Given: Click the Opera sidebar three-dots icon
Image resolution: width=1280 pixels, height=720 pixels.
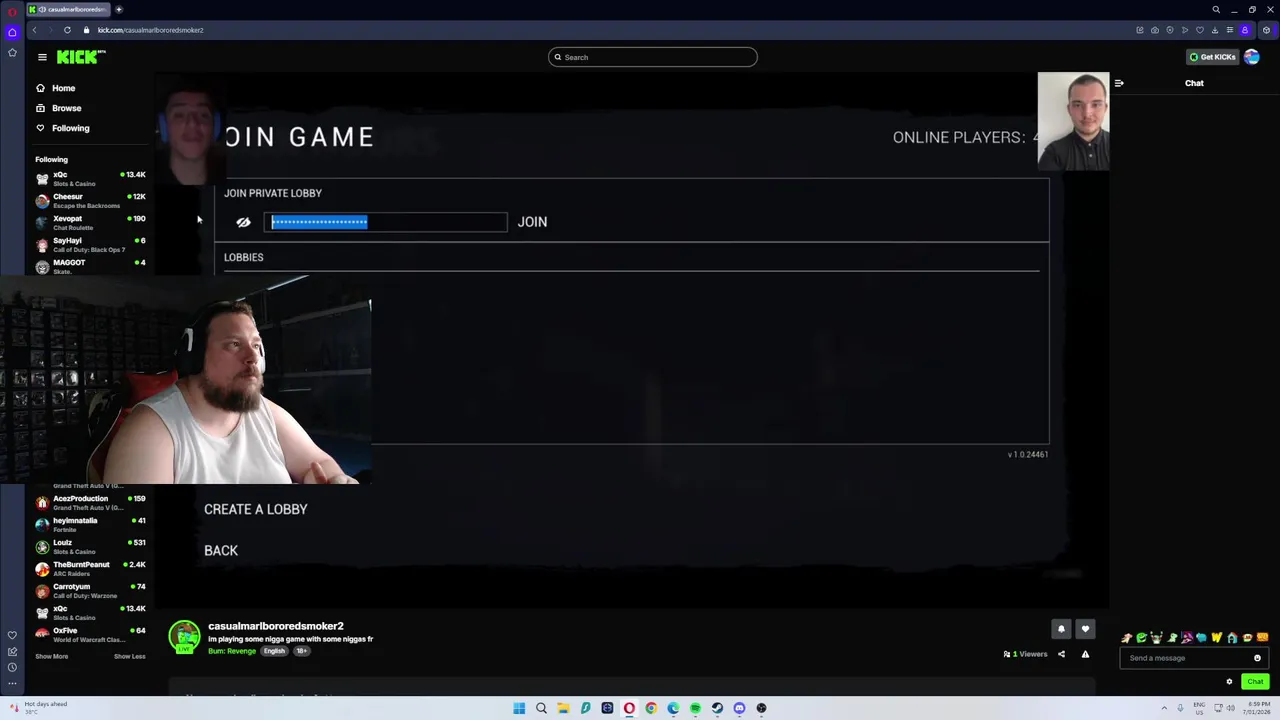Looking at the screenshot, I should 12,683.
